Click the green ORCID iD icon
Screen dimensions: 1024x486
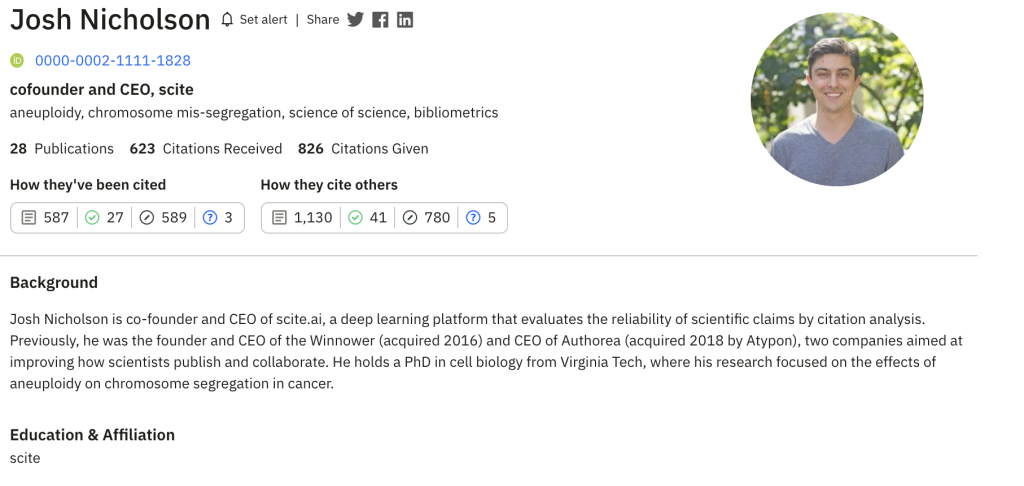(17, 61)
